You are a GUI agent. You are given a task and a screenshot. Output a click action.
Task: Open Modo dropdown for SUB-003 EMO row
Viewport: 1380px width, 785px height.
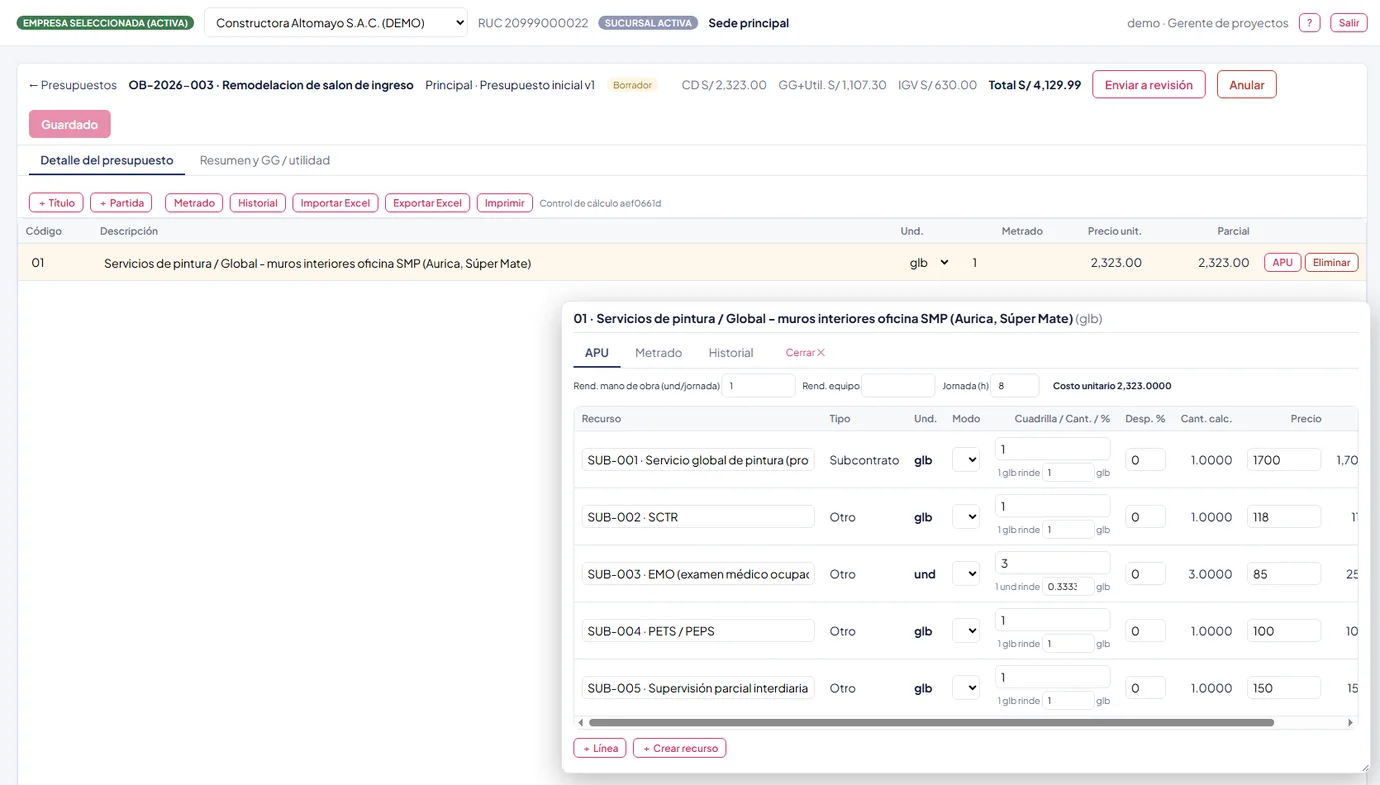click(x=966, y=574)
